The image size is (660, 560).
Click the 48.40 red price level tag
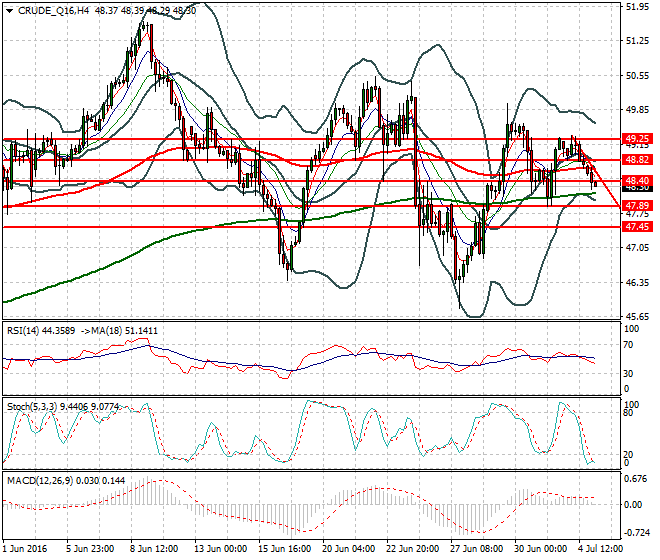click(637, 180)
